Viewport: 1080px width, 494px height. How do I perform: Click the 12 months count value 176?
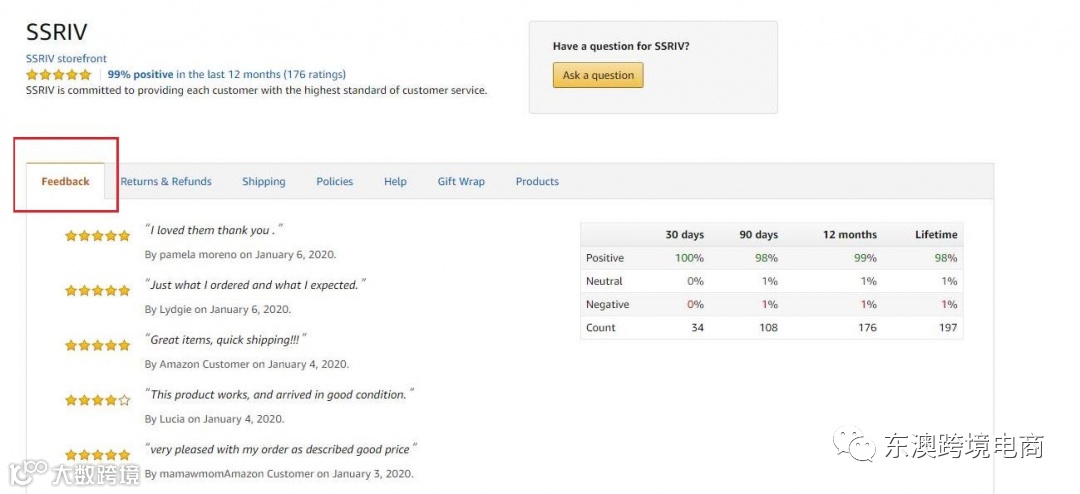point(867,328)
